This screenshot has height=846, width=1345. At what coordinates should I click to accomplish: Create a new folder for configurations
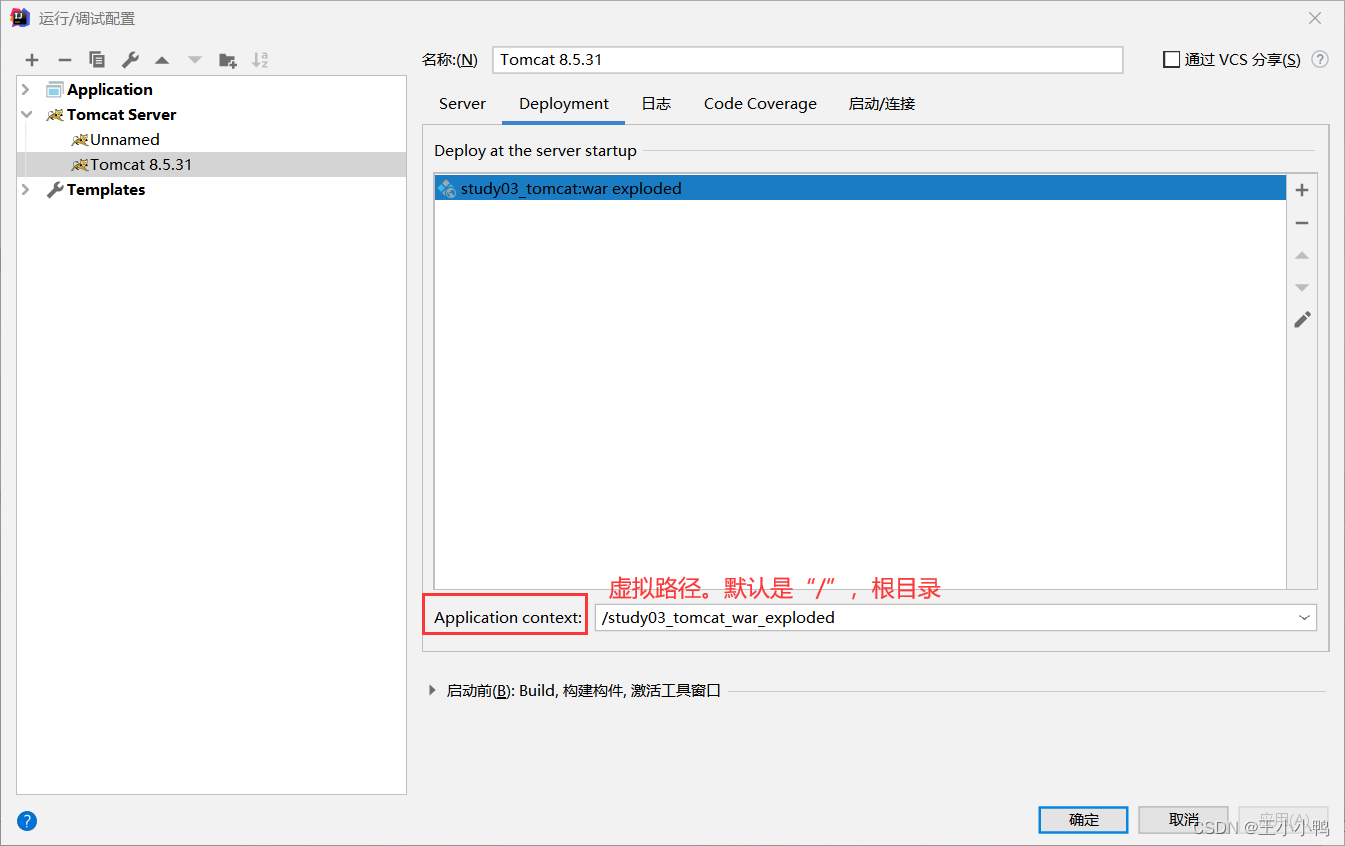coord(227,59)
